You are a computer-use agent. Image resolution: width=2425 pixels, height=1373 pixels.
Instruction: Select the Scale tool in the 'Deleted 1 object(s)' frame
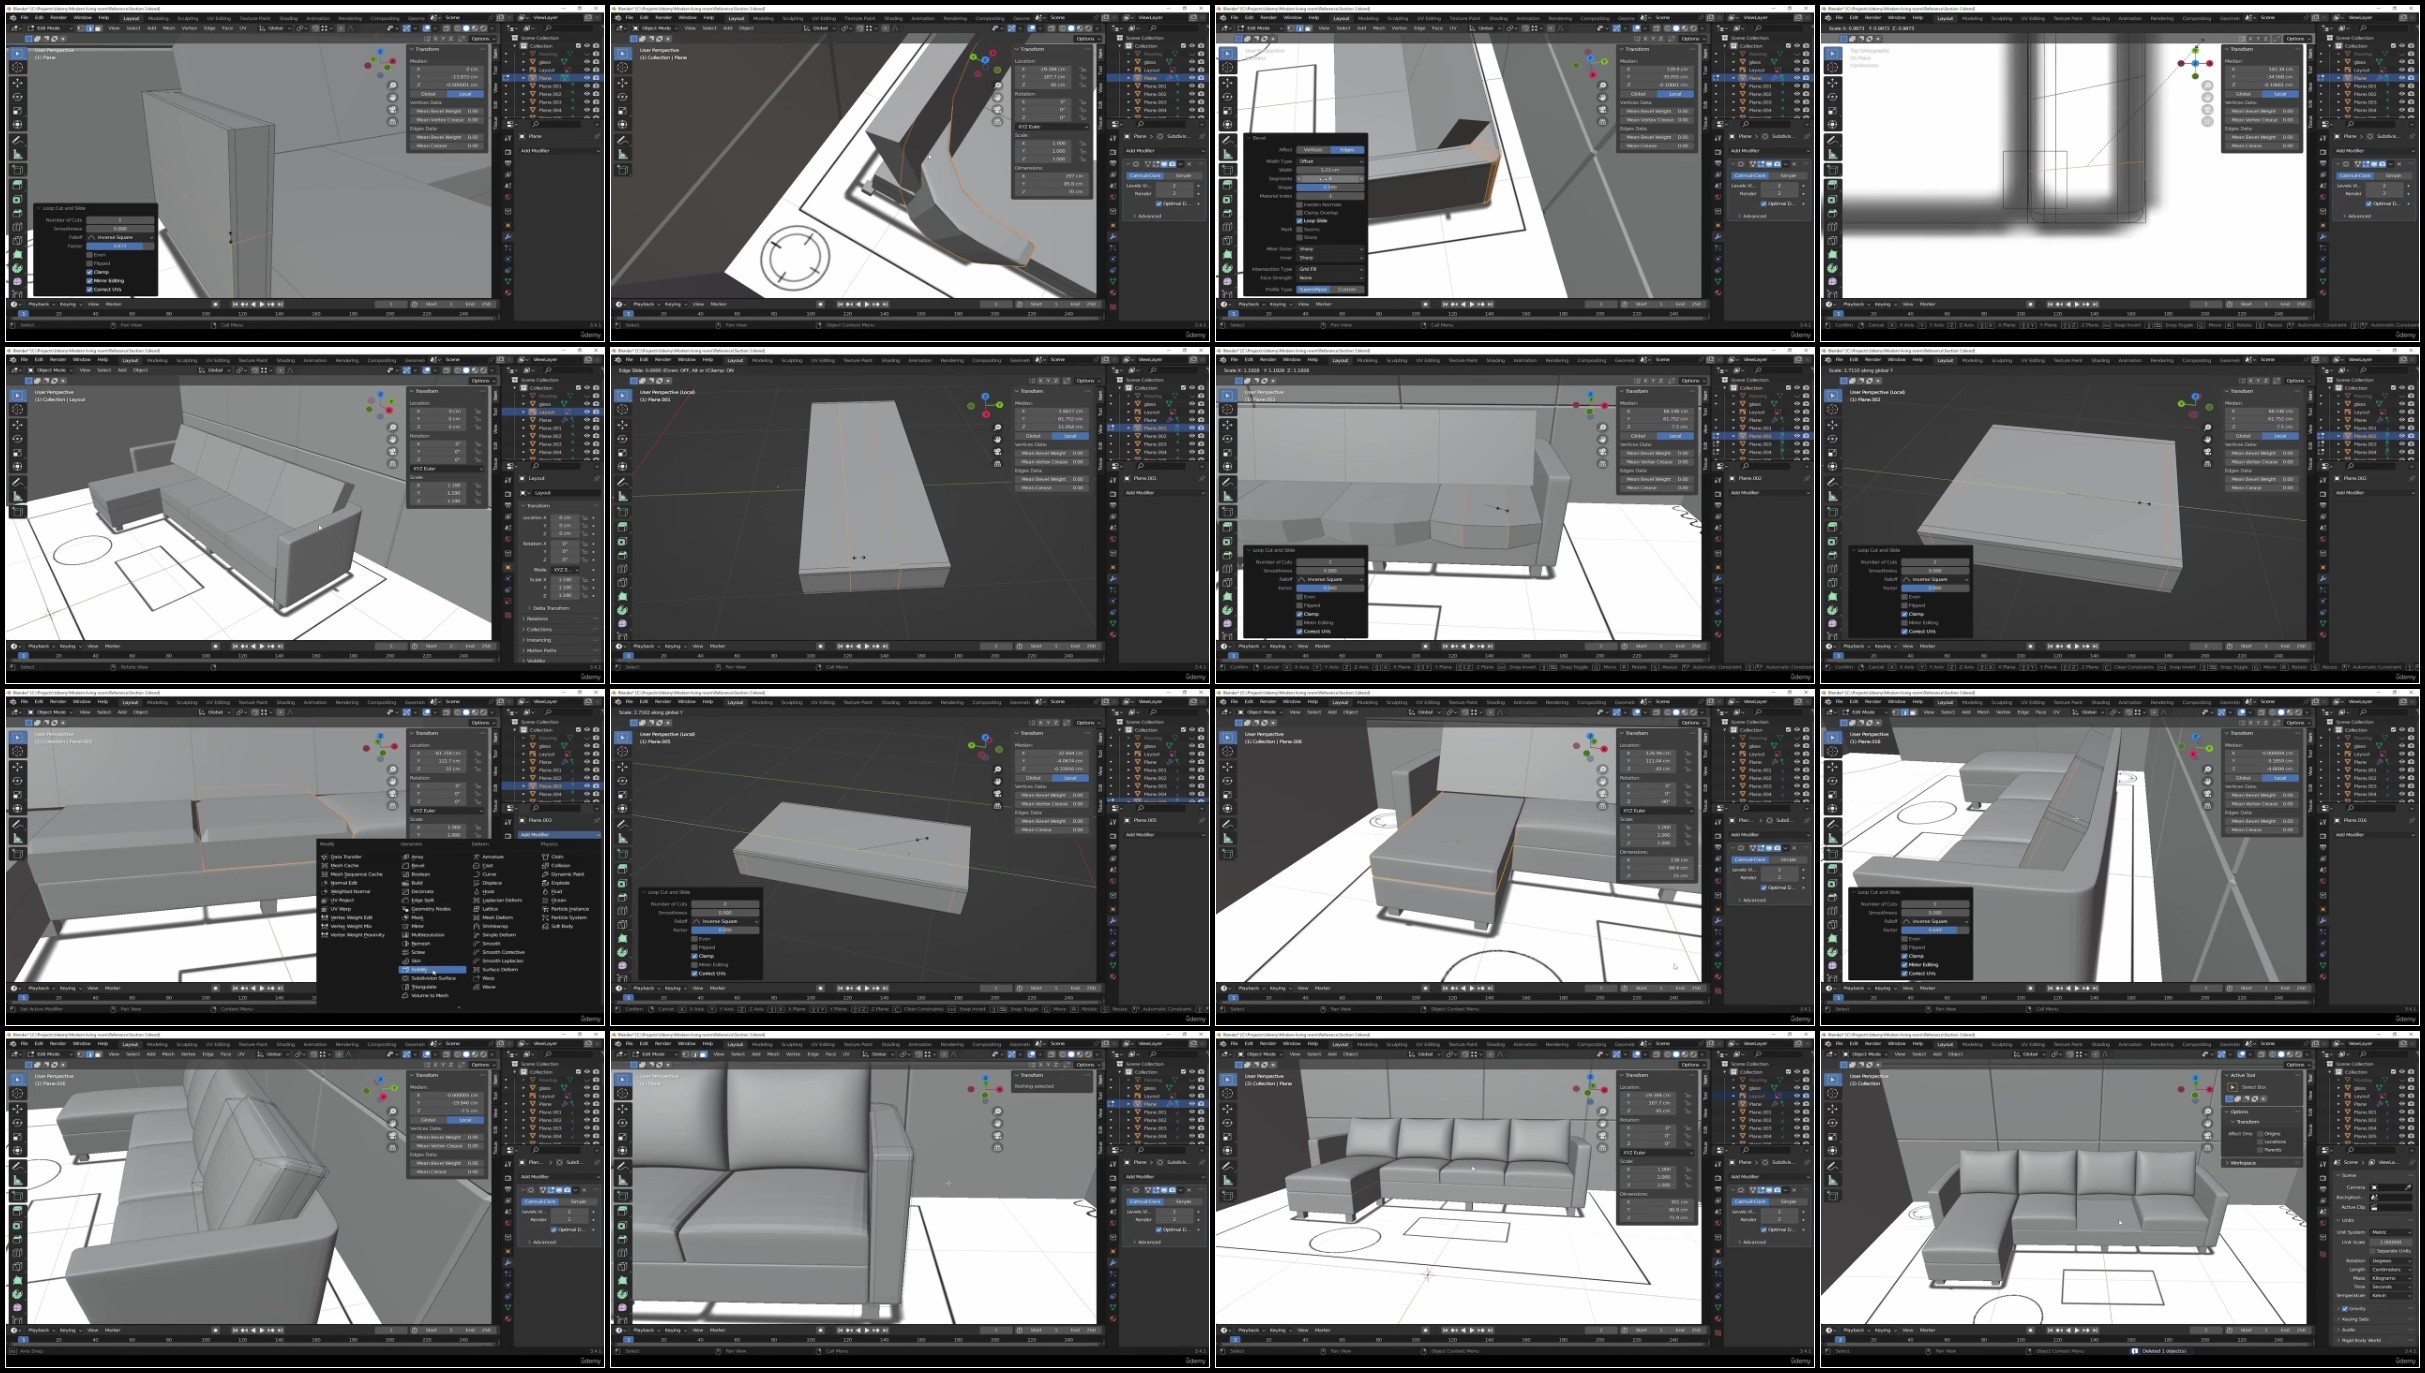[x=1832, y=1137]
